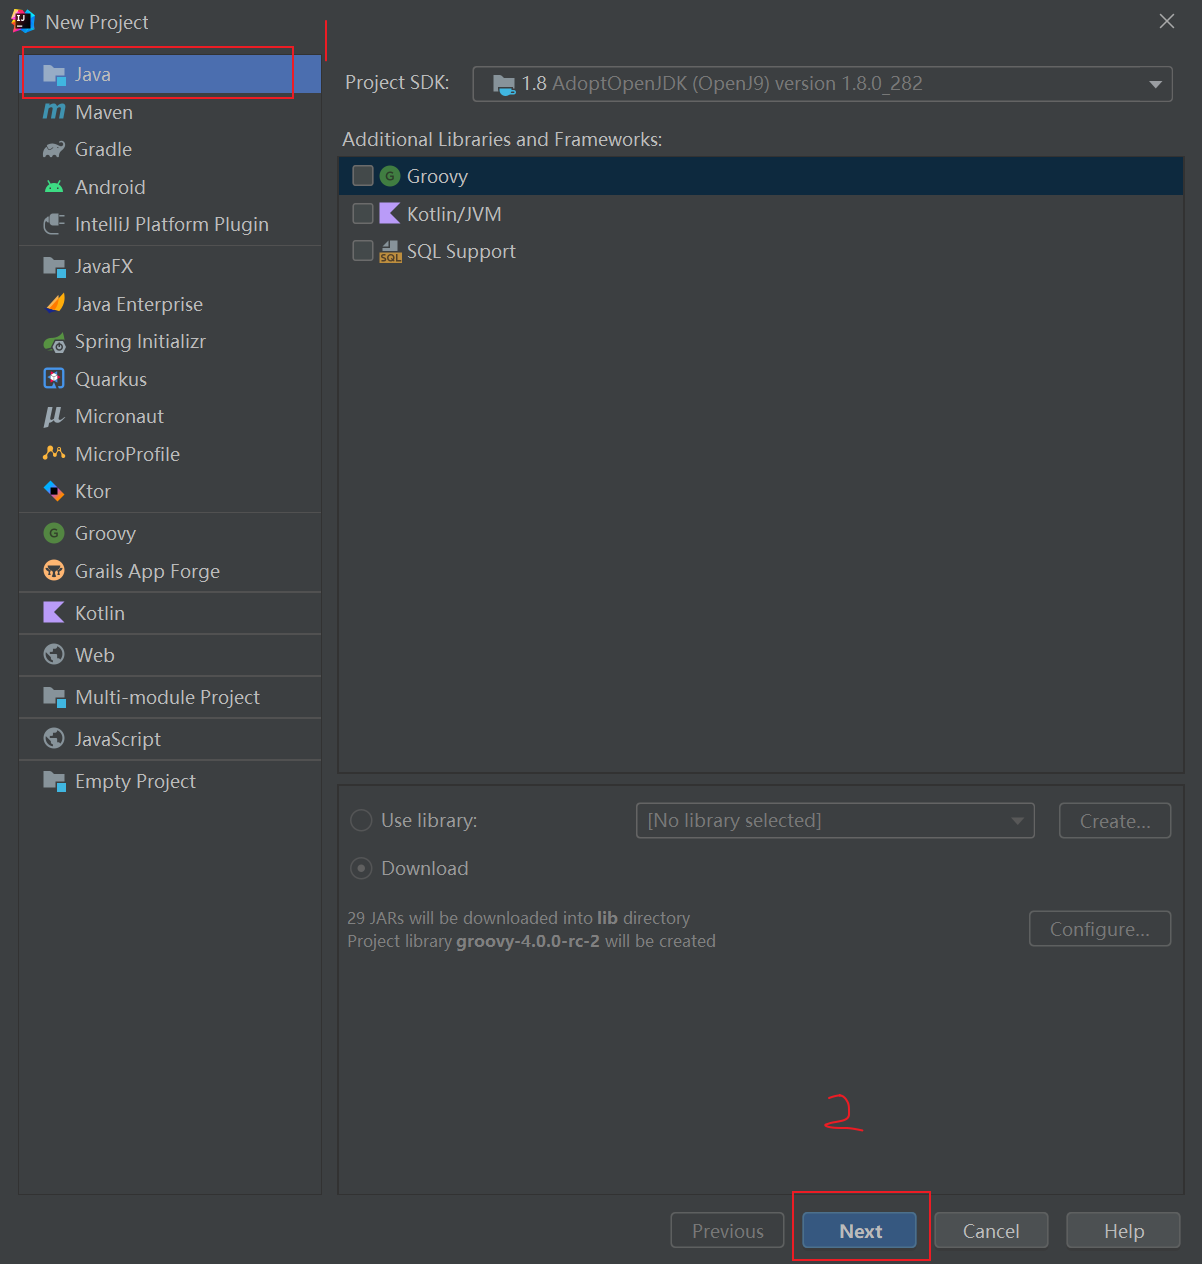Image resolution: width=1202 pixels, height=1264 pixels.
Task: Click SDK text '1.8 AdoptOpenJDK (OpenJ9)'
Action: click(646, 84)
